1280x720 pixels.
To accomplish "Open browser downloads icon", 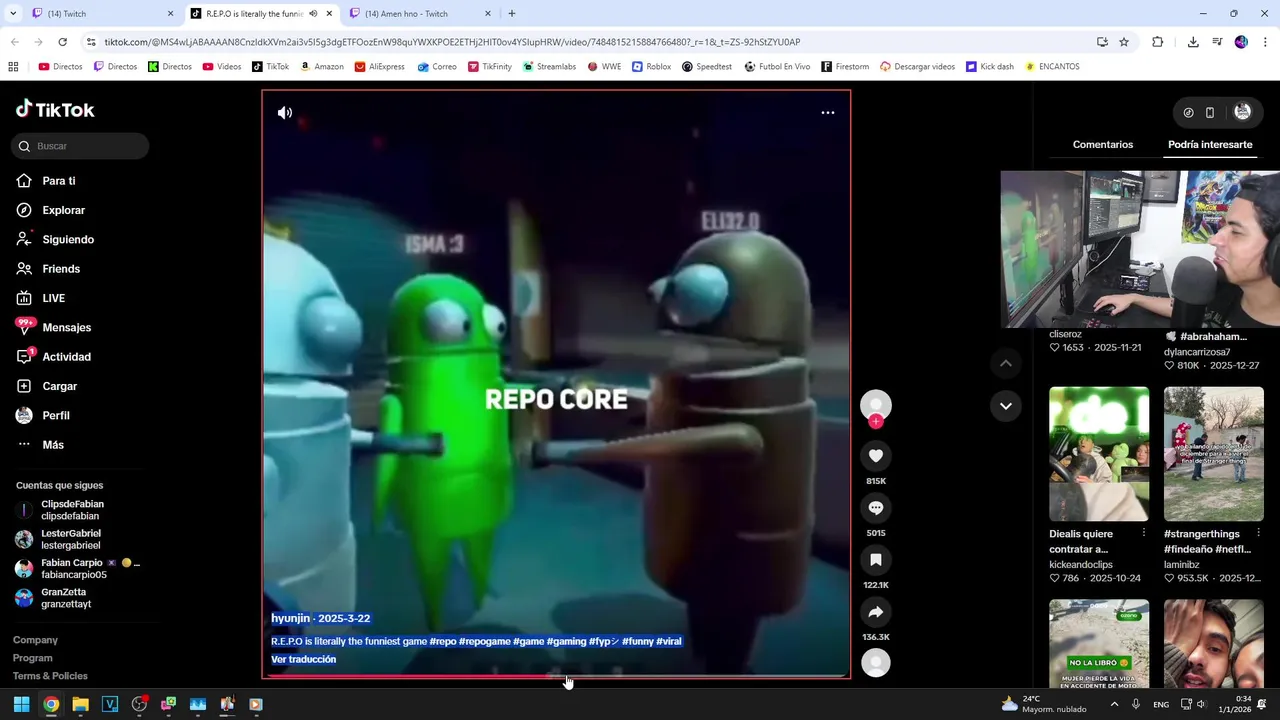I will [1193, 42].
